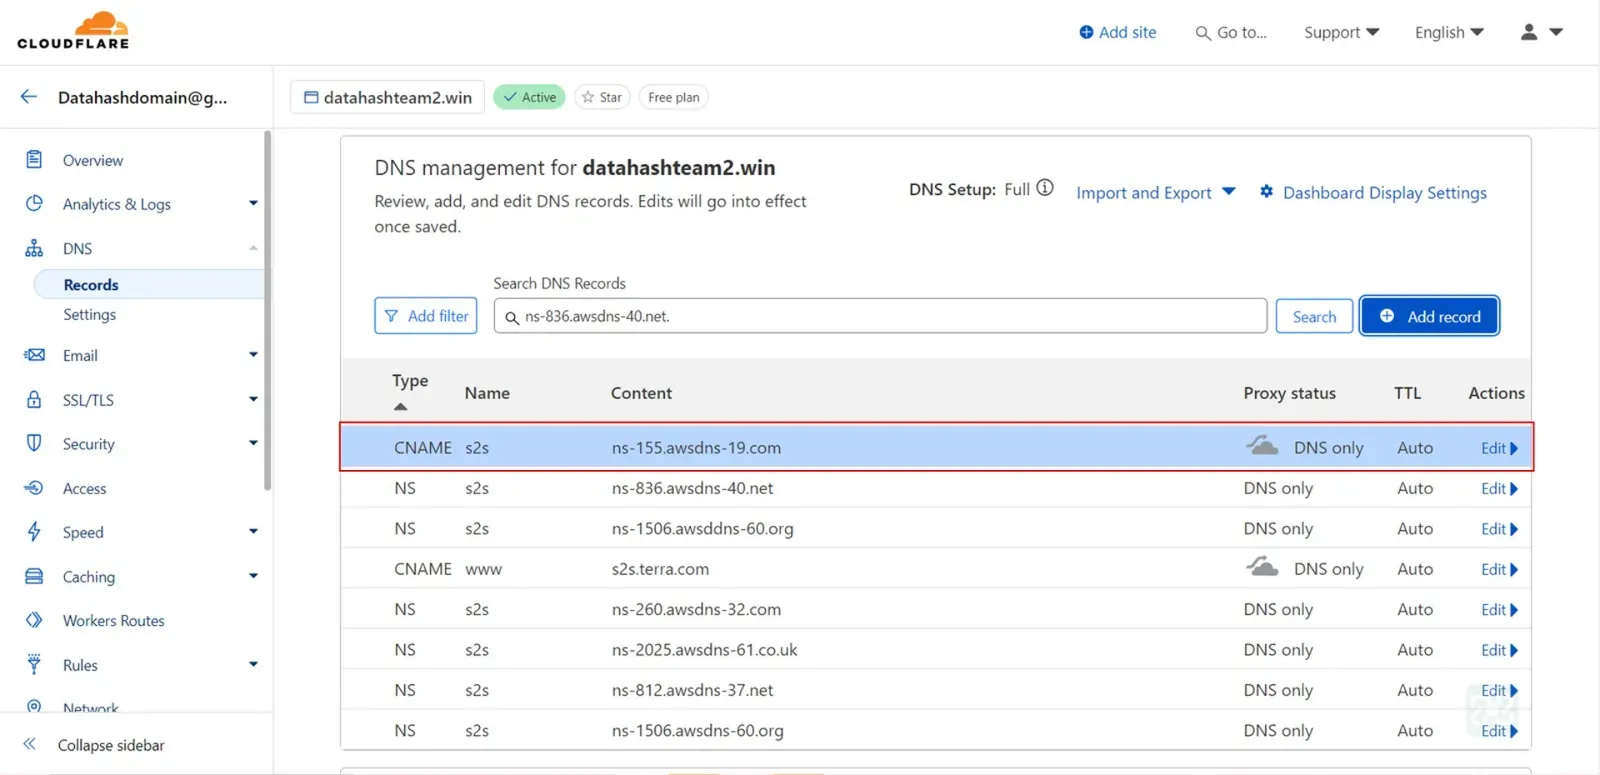Image resolution: width=1600 pixels, height=775 pixels.
Task: Edit the ns-812.awsdns-37.net NS record
Action: (x=1499, y=690)
